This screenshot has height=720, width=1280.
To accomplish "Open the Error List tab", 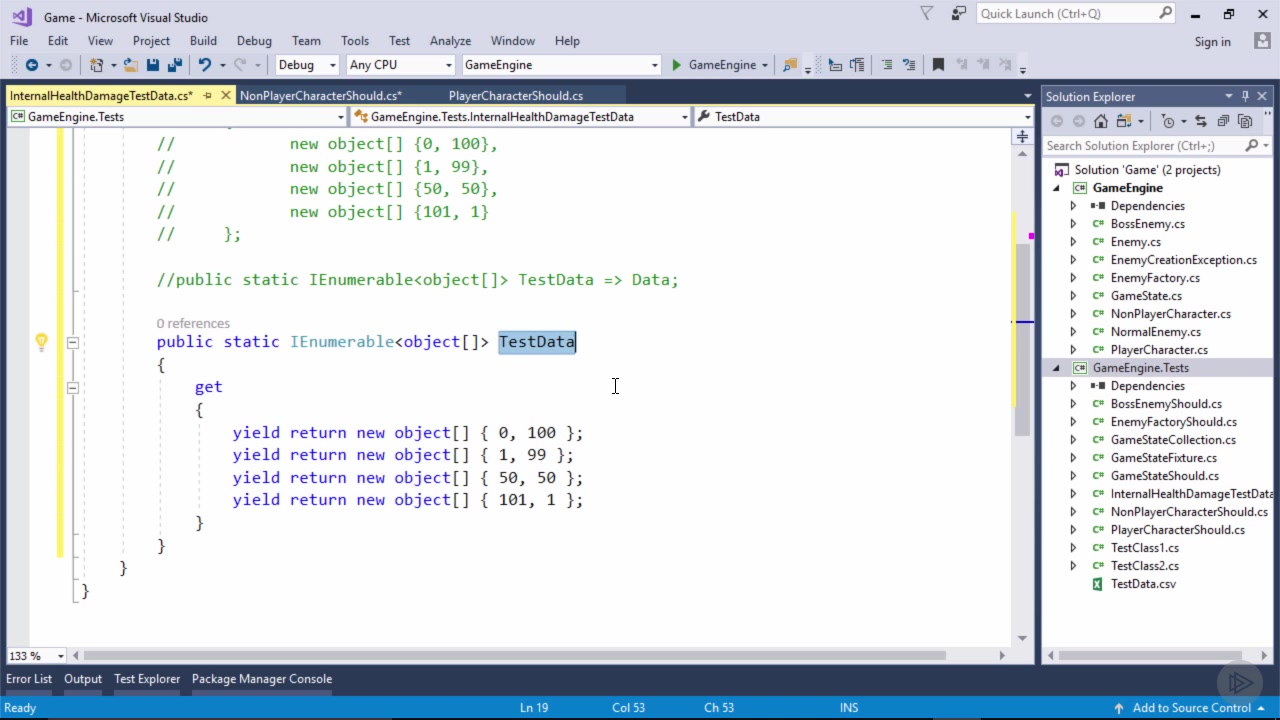I will click(x=29, y=679).
